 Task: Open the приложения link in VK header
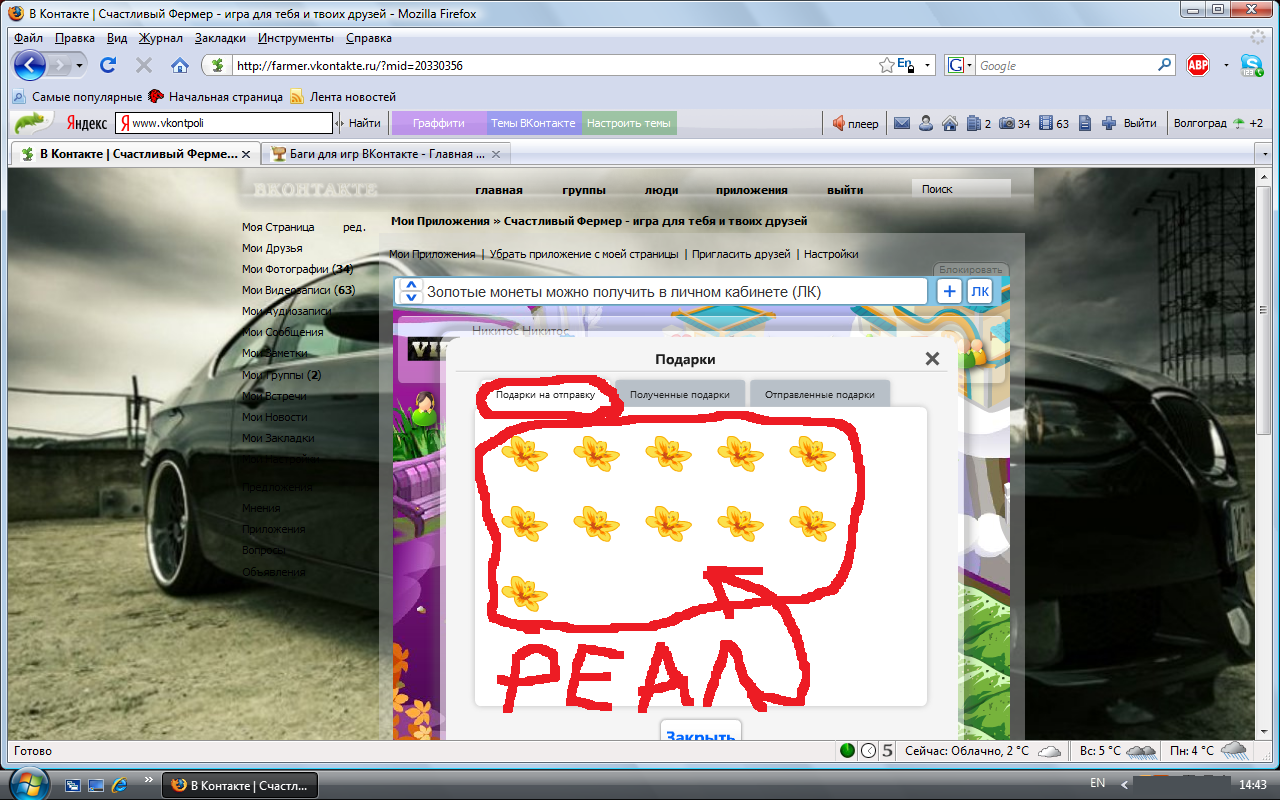[751, 190]
